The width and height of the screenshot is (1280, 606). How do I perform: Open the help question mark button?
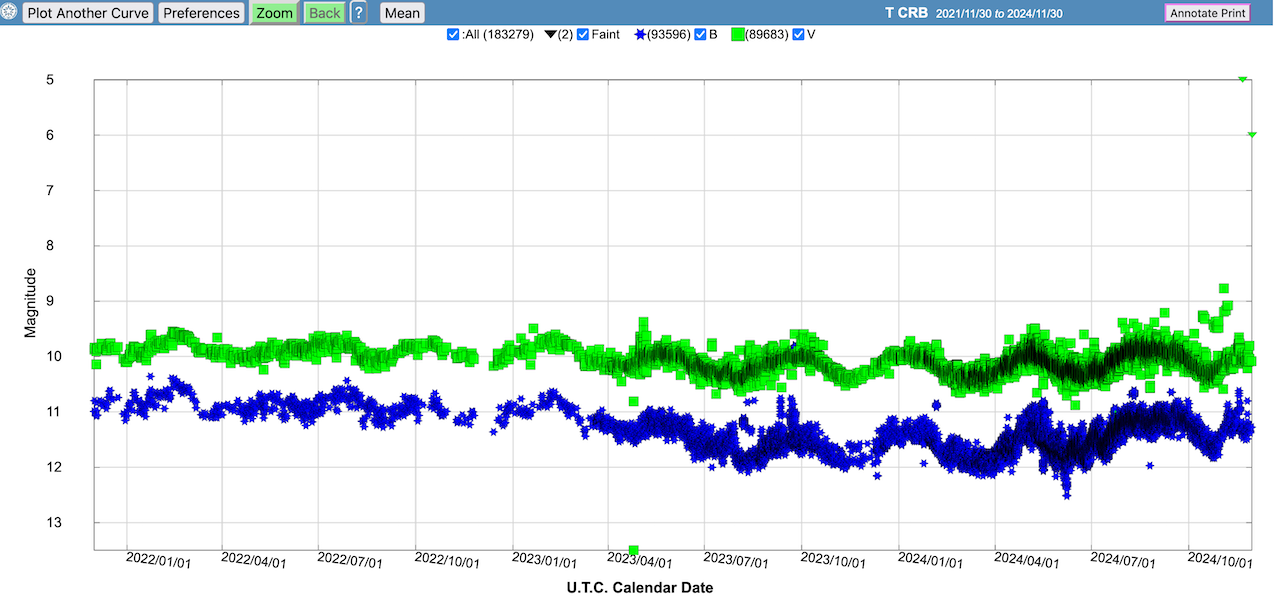pyautogui.click(x=358, y=13)
